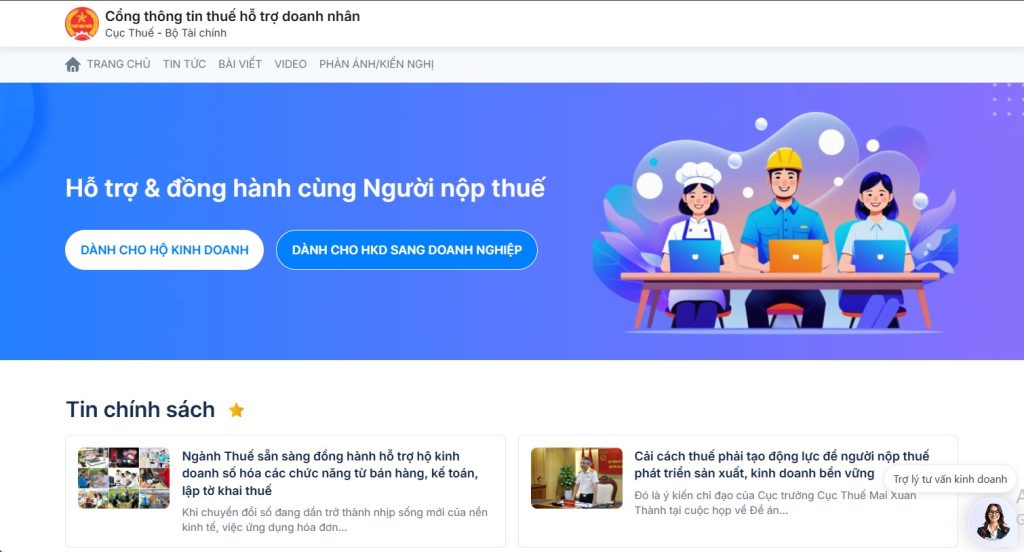Image resolution: width=1024 pixels, height=552 pixels.
Task: Click the TRANG CHỦ navigation link
Action: click(x=118, y=64)
